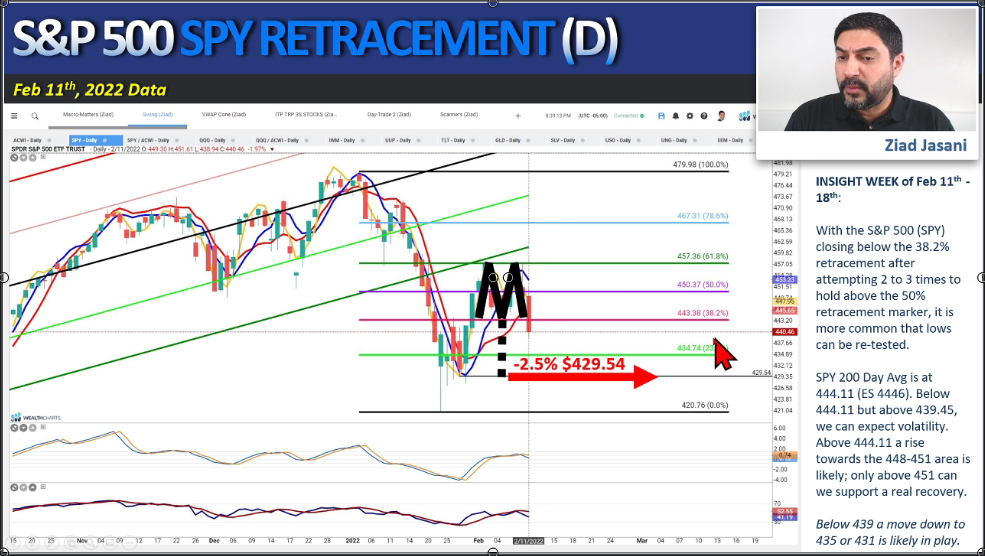
Task: Click the down arrow icon in the lowest indicator pane
Action: click(23, 487)
